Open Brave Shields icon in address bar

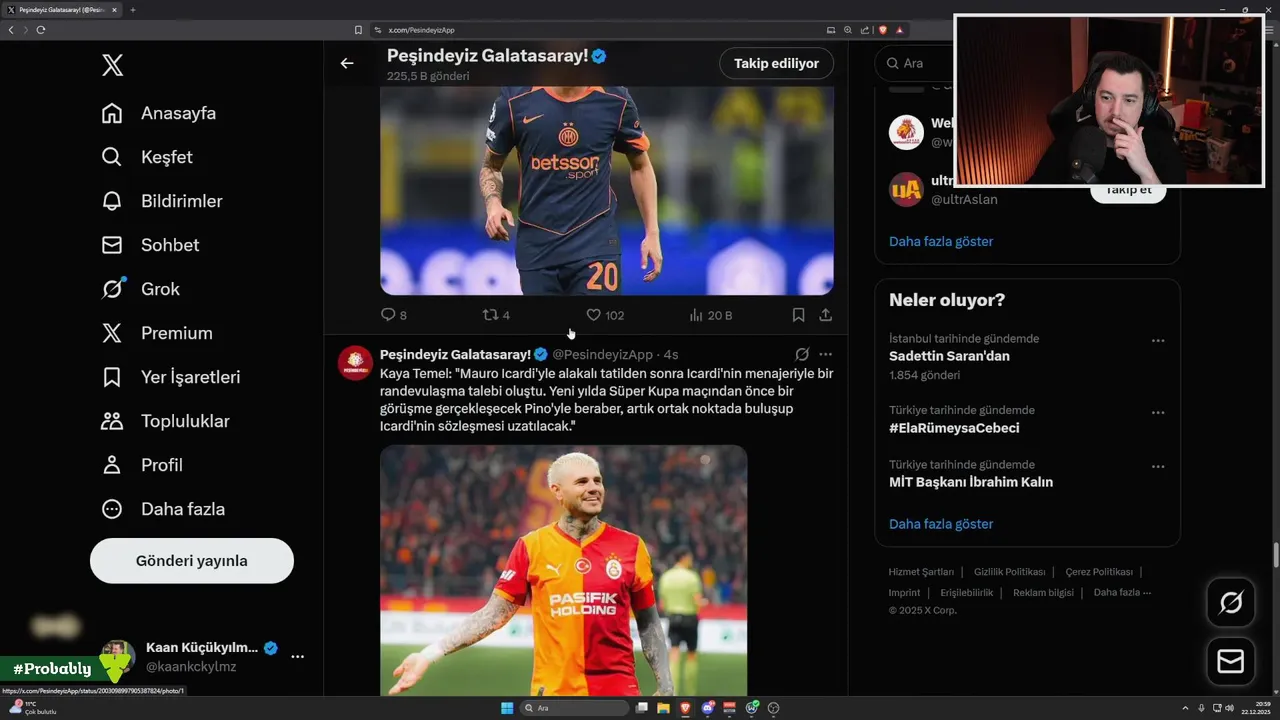pos(883,30)
